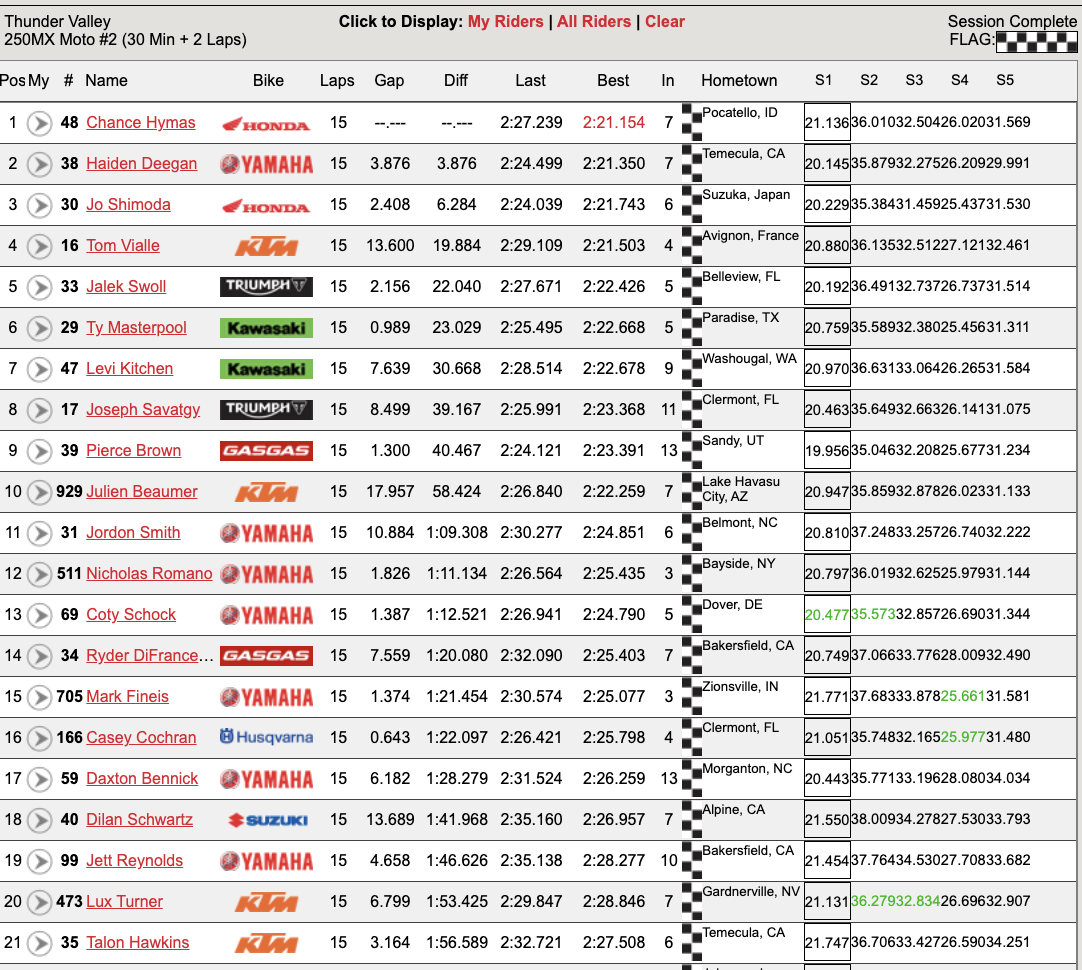Open Haiden Deegan's rider profile link
Image resolution: width=1082 pixels, height=970 pixels.
click(141, 163)
